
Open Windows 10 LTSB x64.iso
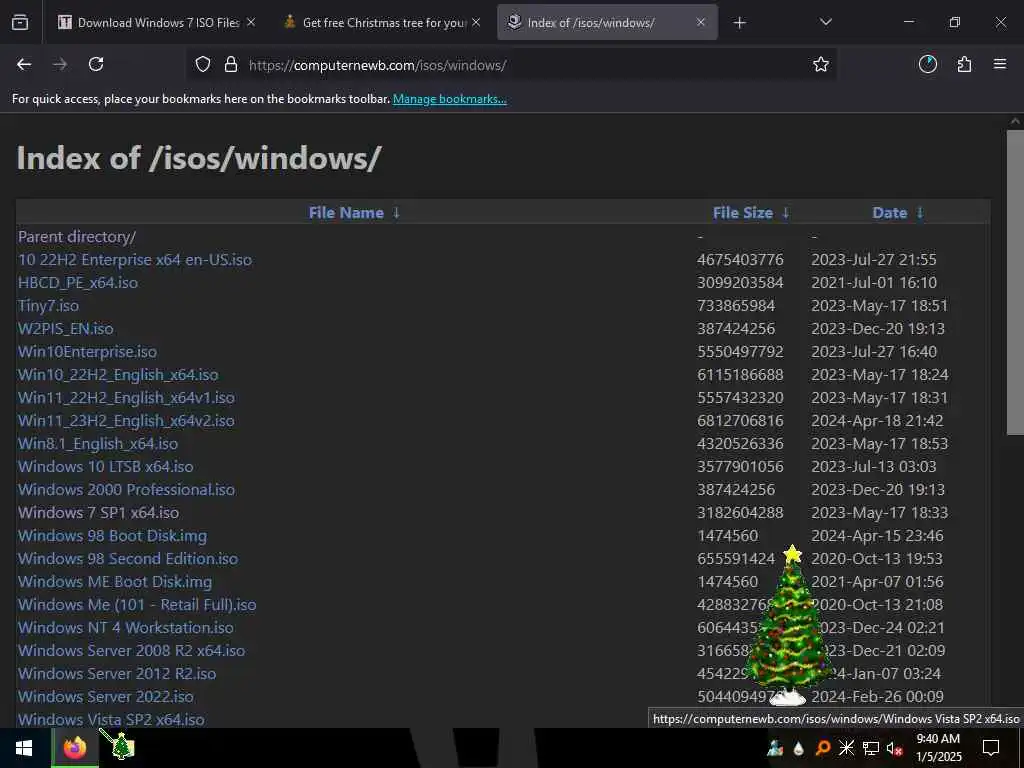pos(105,467)
